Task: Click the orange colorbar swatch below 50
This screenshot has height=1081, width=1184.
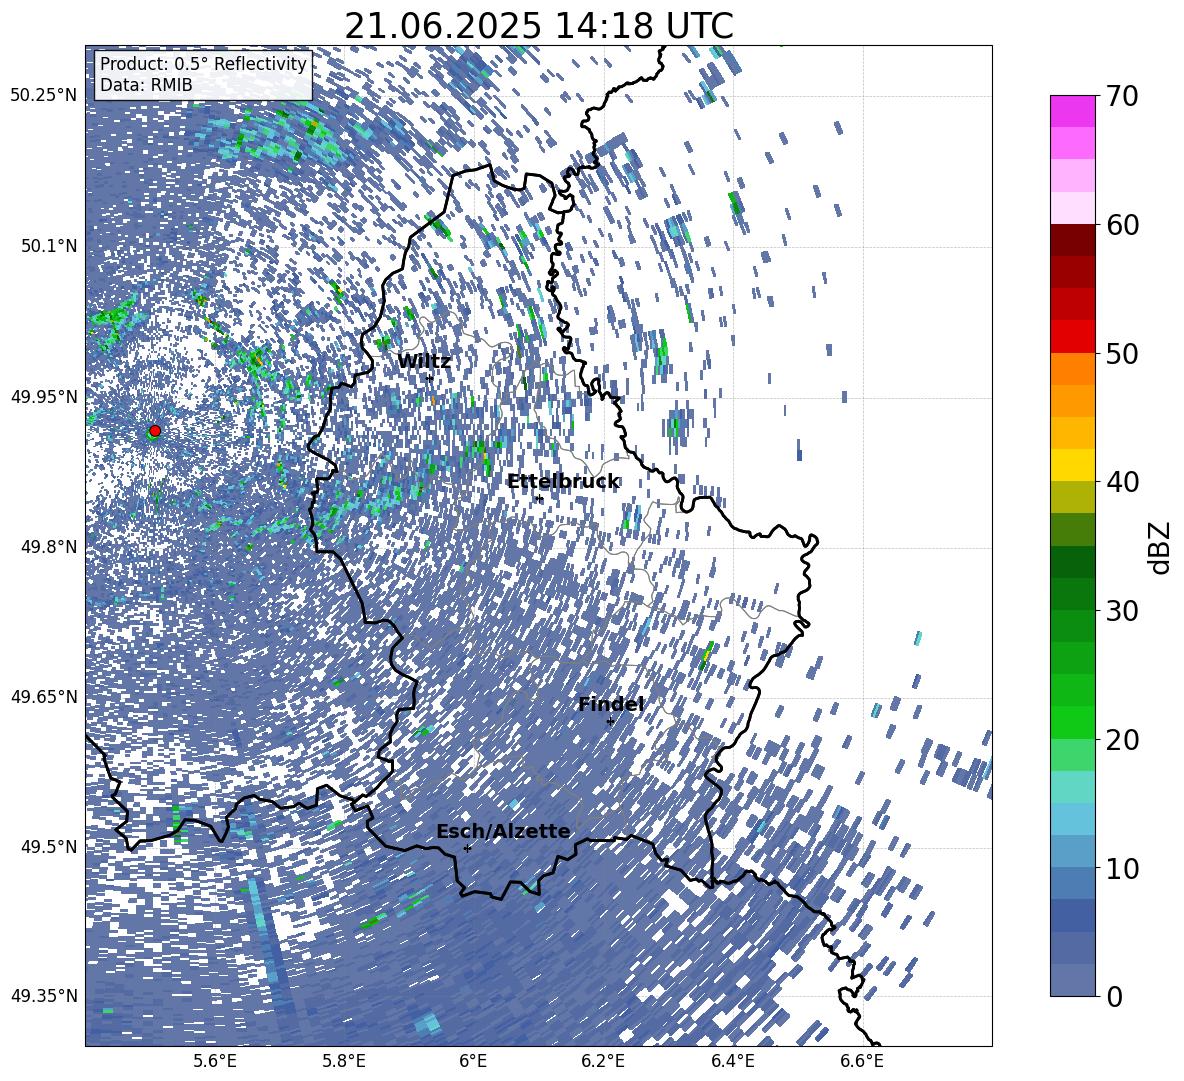Action: (1072, 369)
